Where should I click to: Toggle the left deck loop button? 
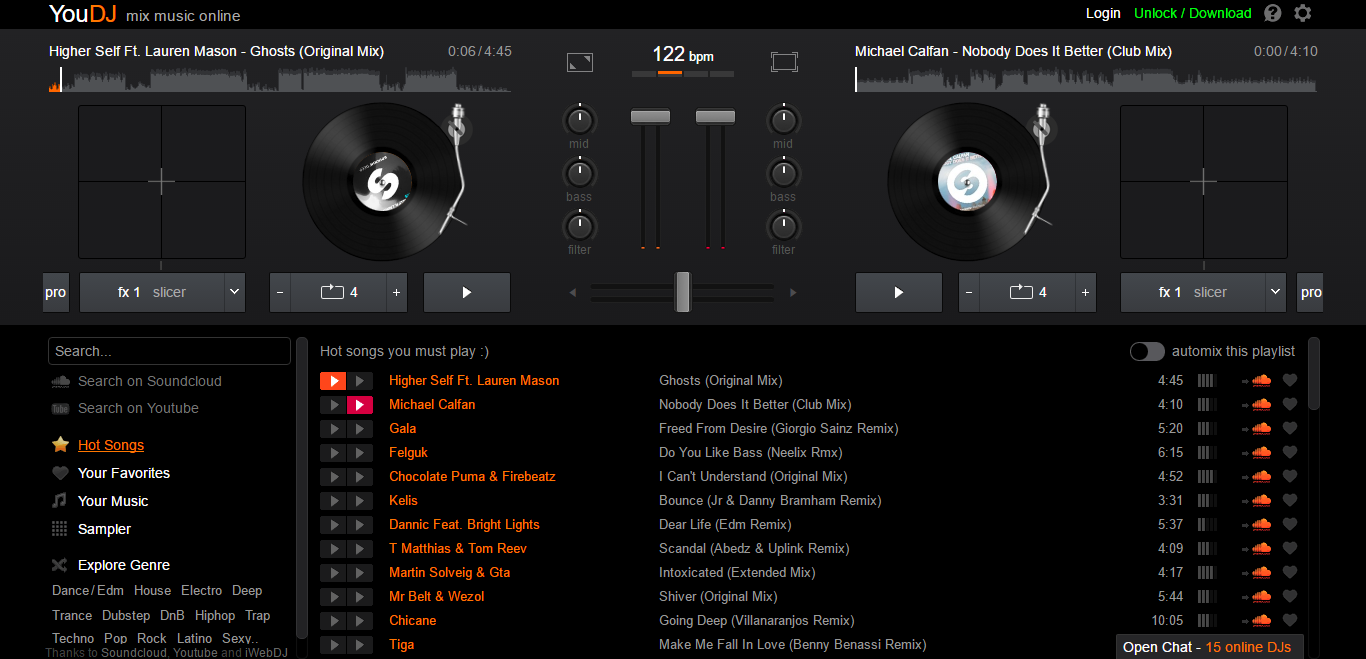(338, 293)
